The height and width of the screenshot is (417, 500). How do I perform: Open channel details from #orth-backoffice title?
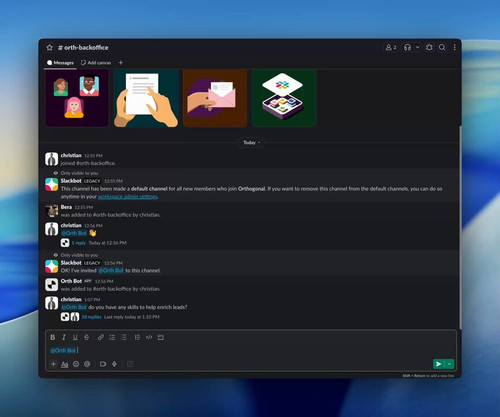click(x=83, y=48)
